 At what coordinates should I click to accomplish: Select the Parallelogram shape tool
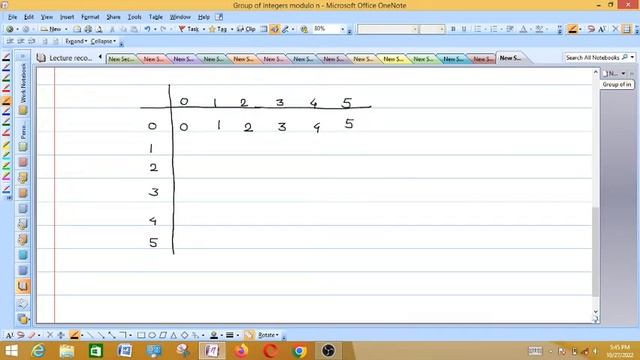163,335
